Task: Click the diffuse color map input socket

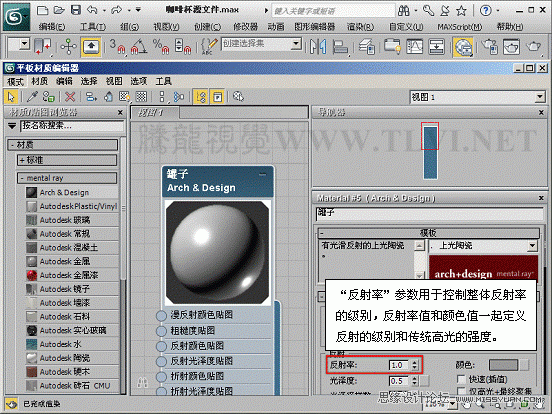Action: [161, 315]
